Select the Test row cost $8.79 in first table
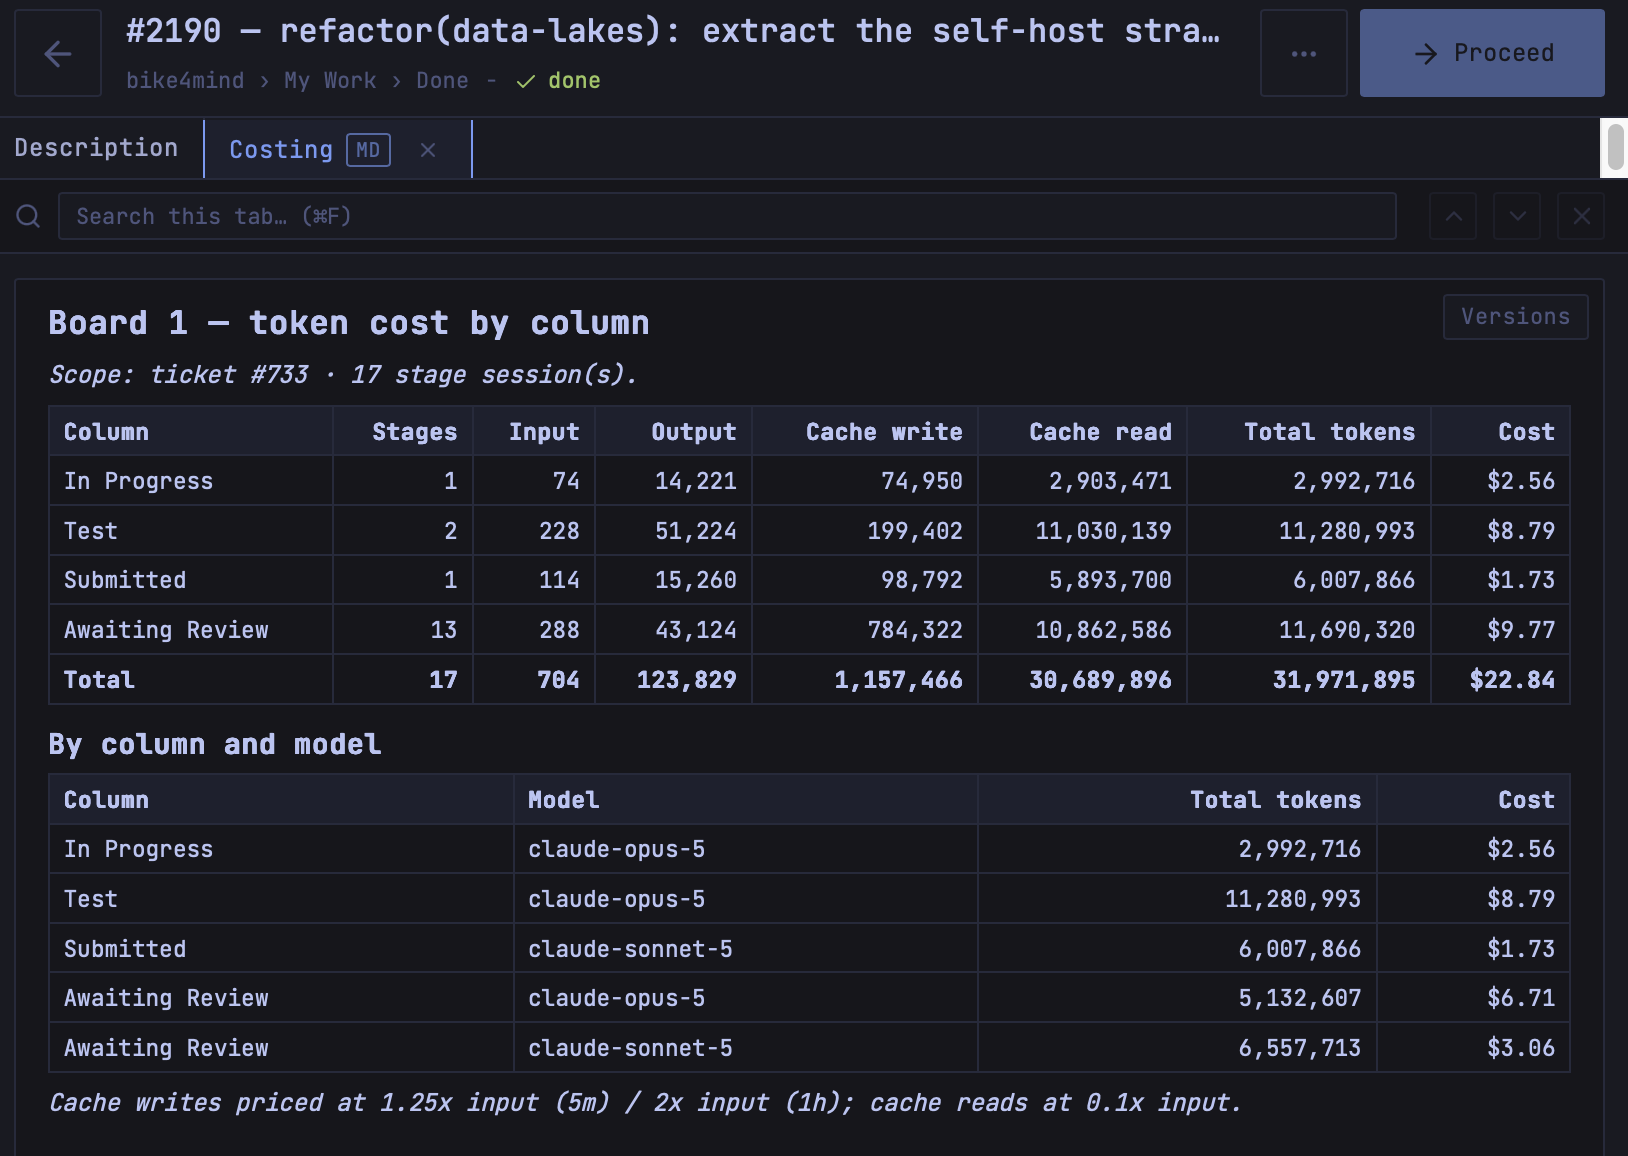Viewport: 1628px width, 1156px height. [1520, 531]
